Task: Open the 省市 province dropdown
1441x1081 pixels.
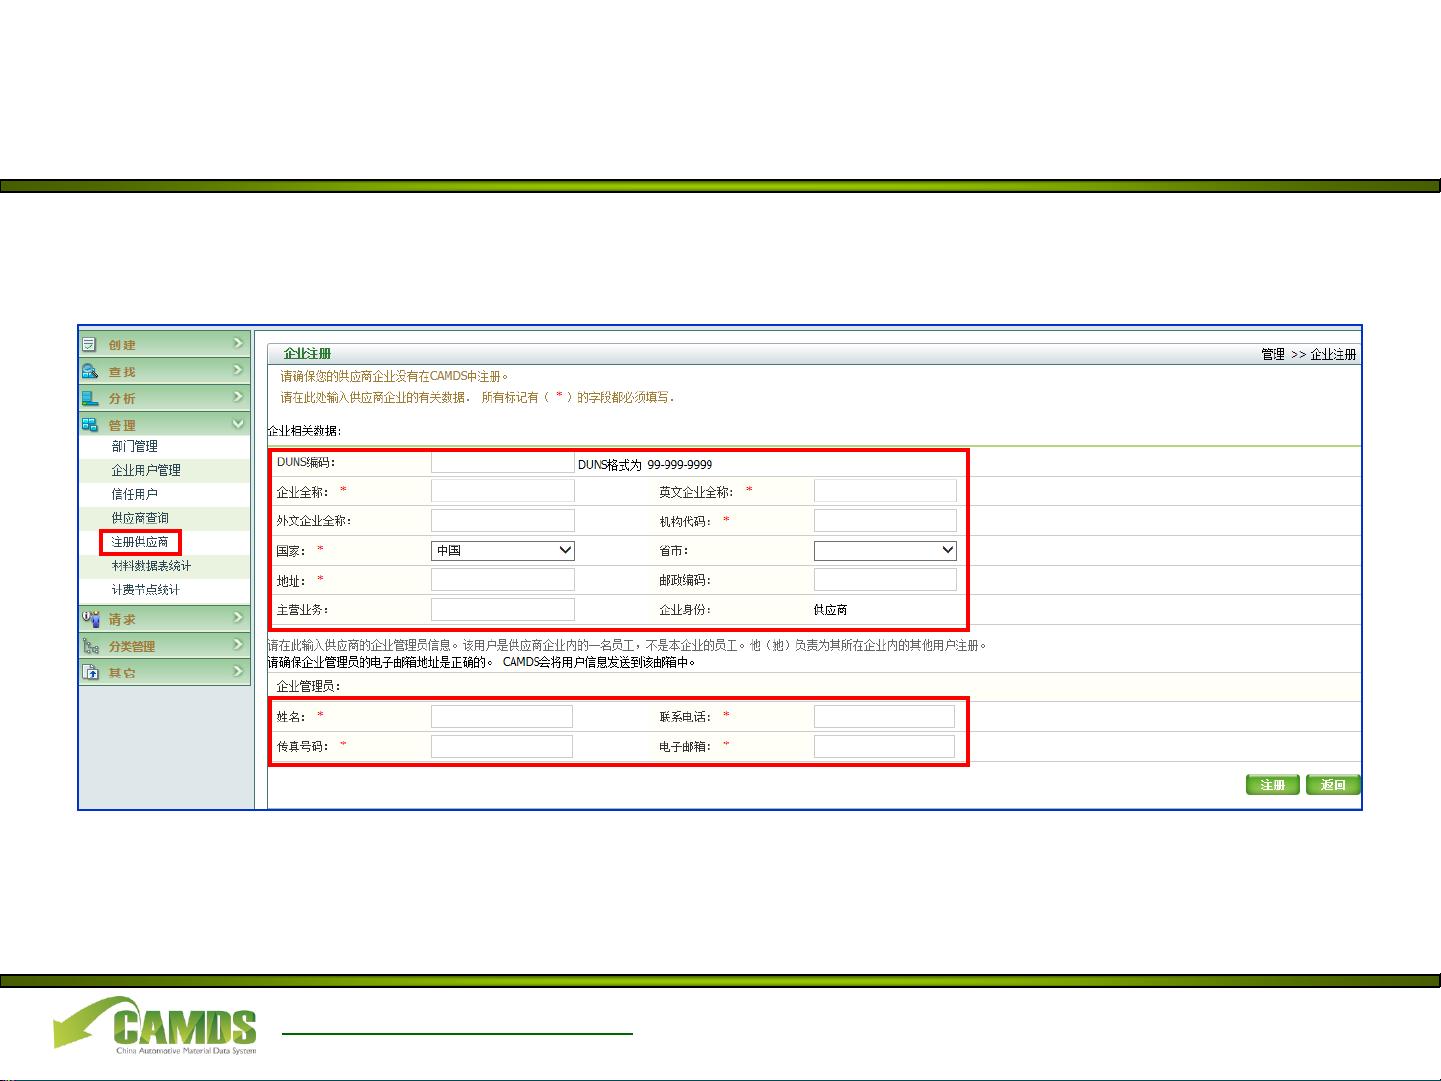Action: pos(885,550)
